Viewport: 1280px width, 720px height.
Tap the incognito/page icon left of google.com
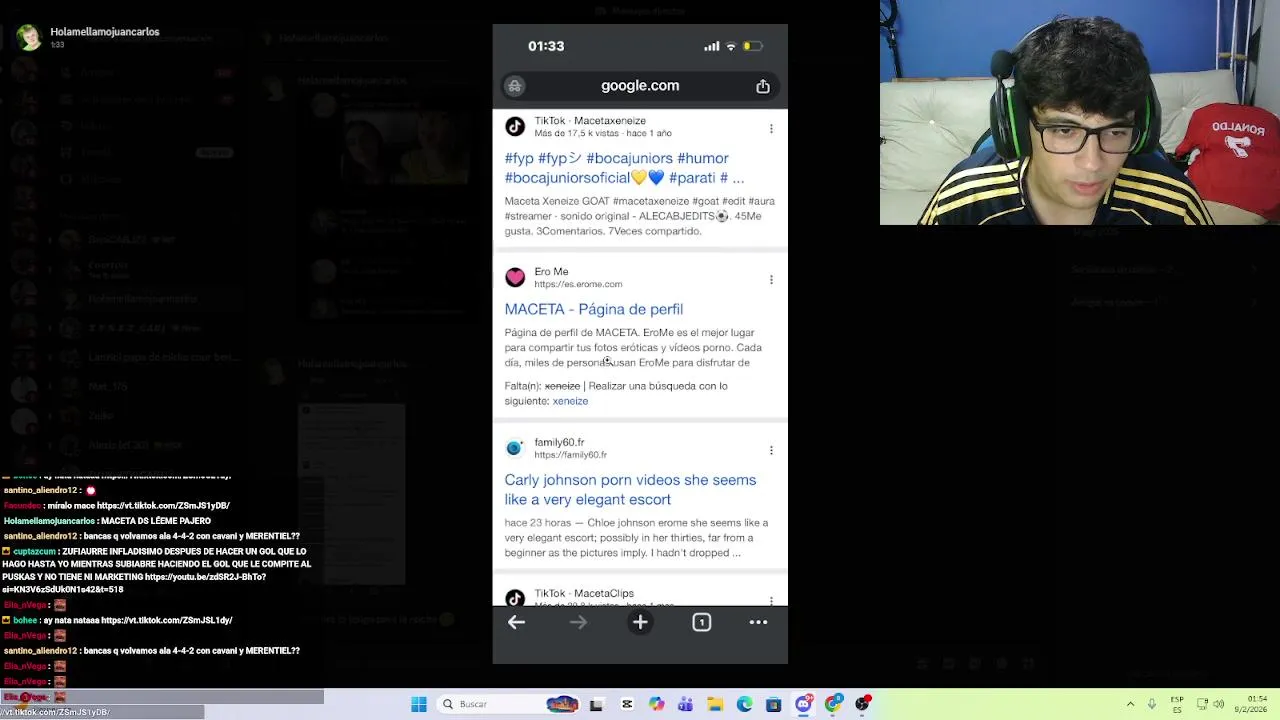[x=514, y=86]
